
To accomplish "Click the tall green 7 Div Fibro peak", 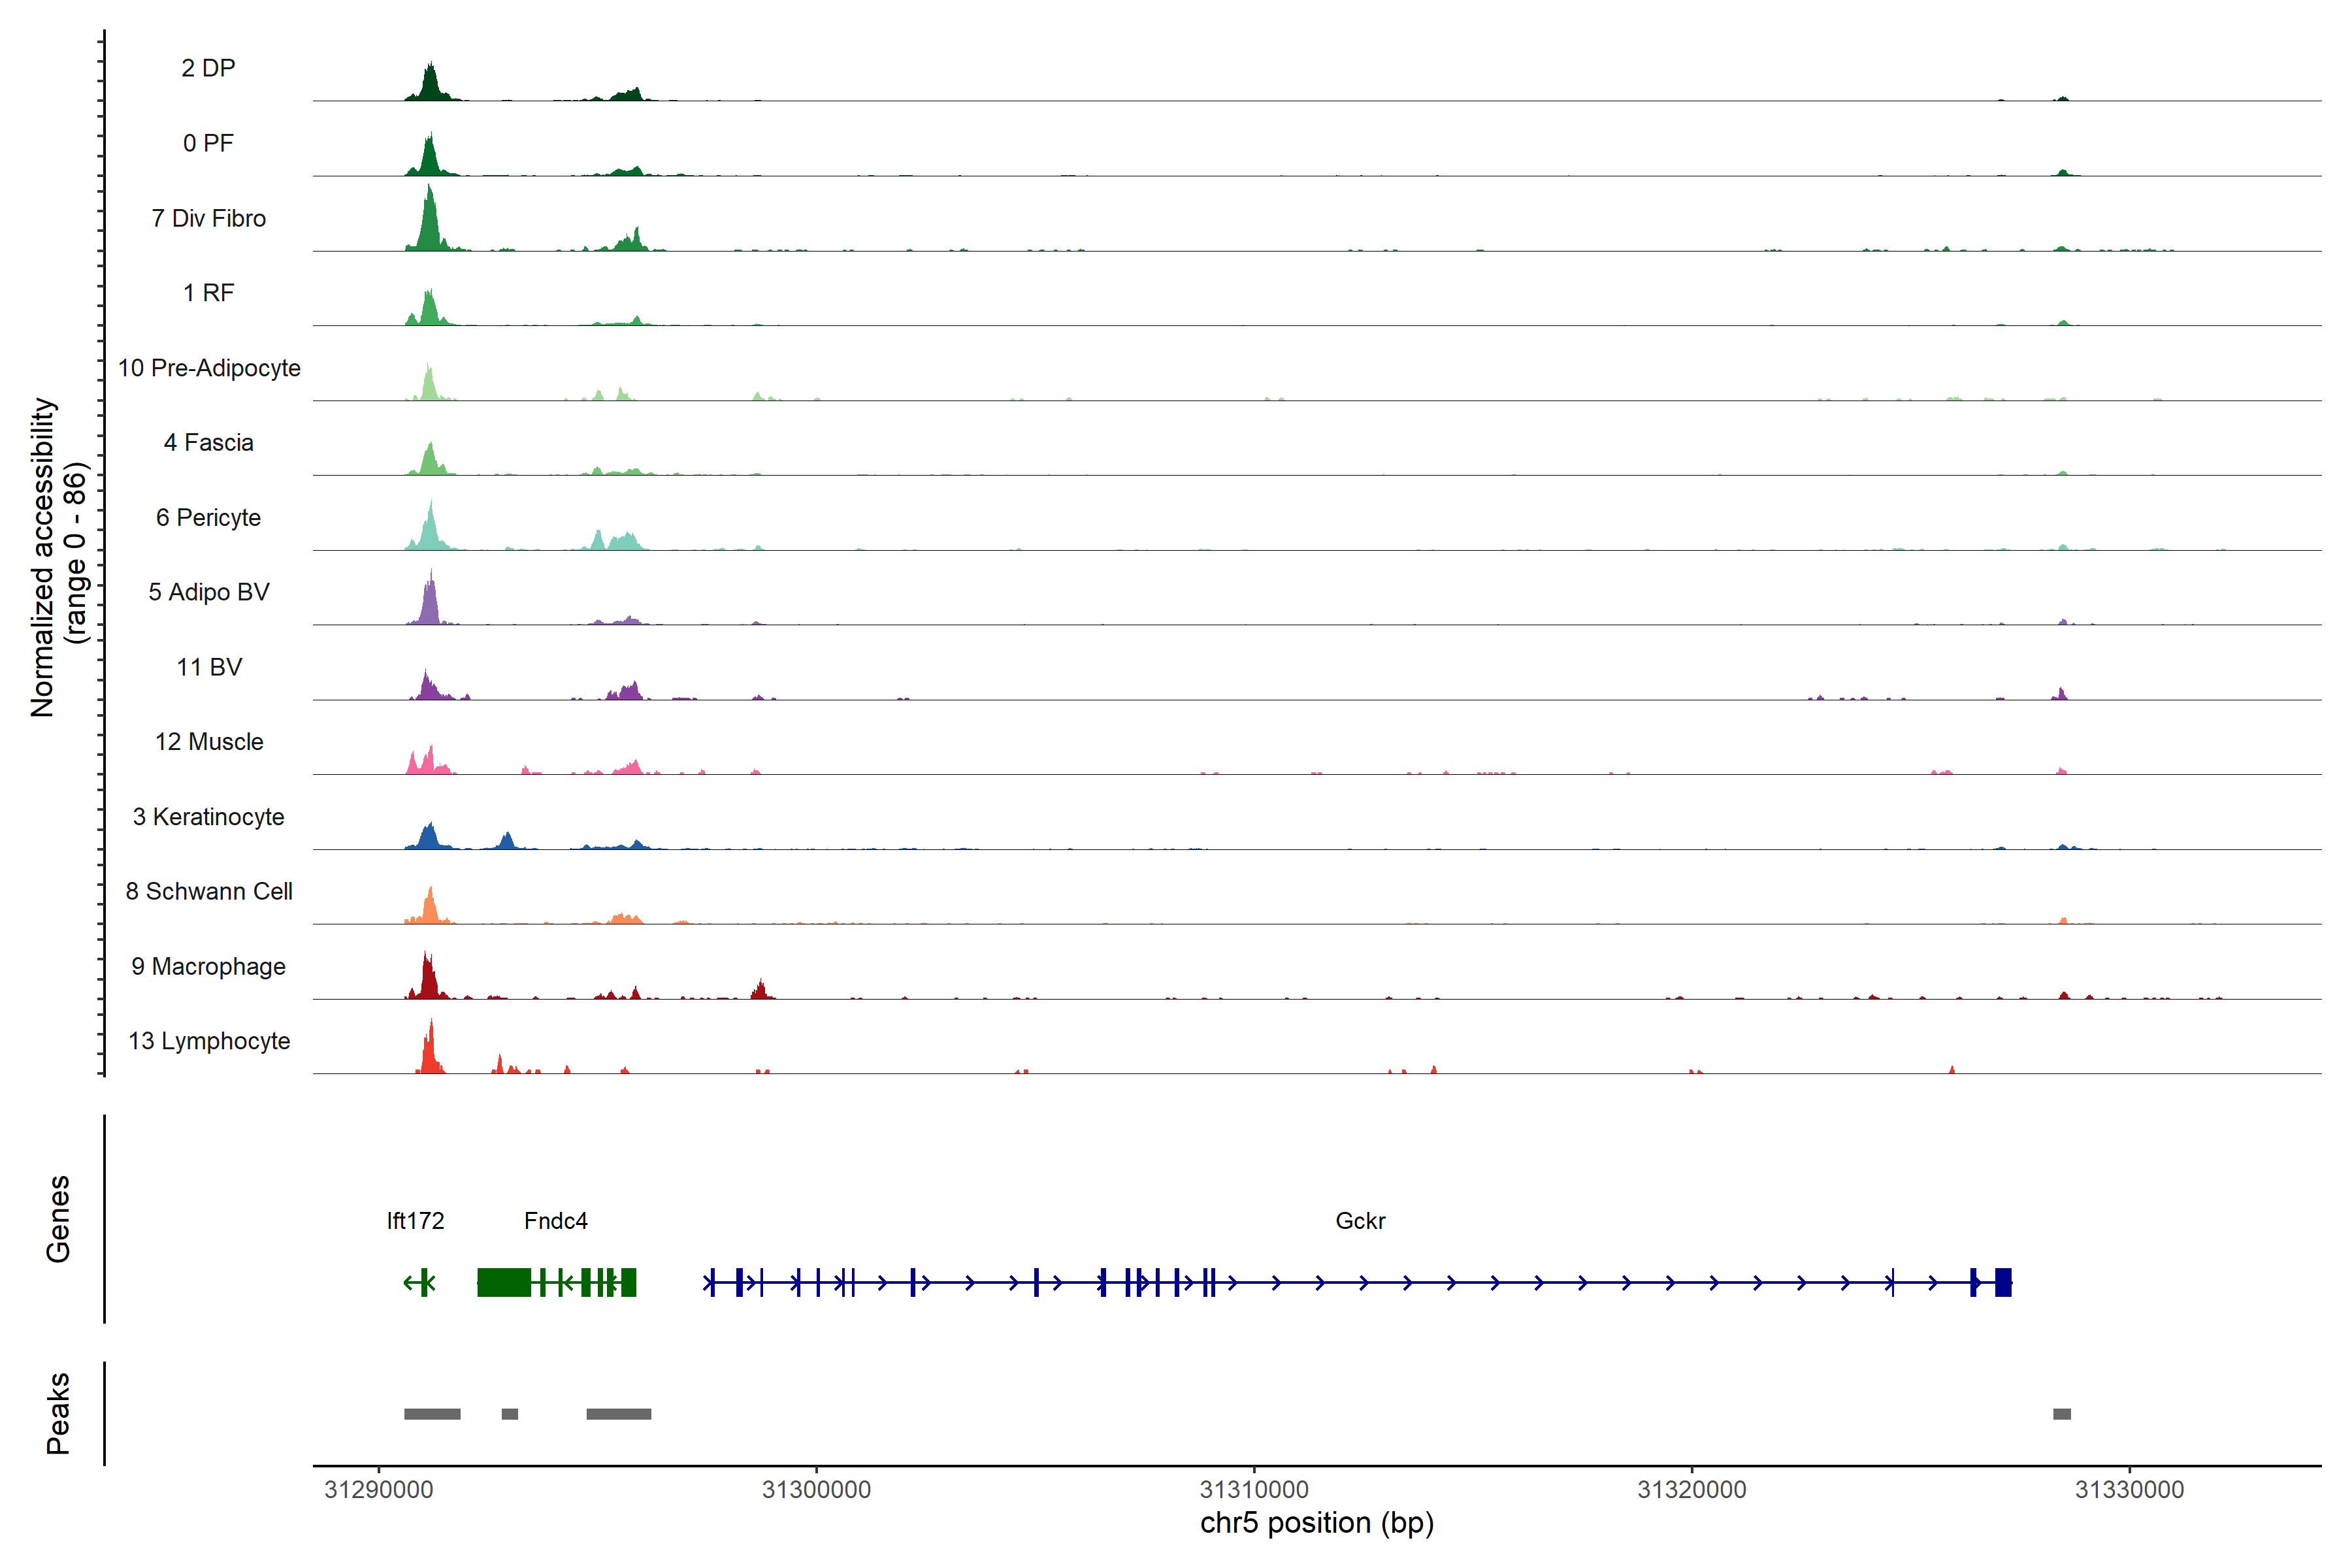I will (429, 225).
